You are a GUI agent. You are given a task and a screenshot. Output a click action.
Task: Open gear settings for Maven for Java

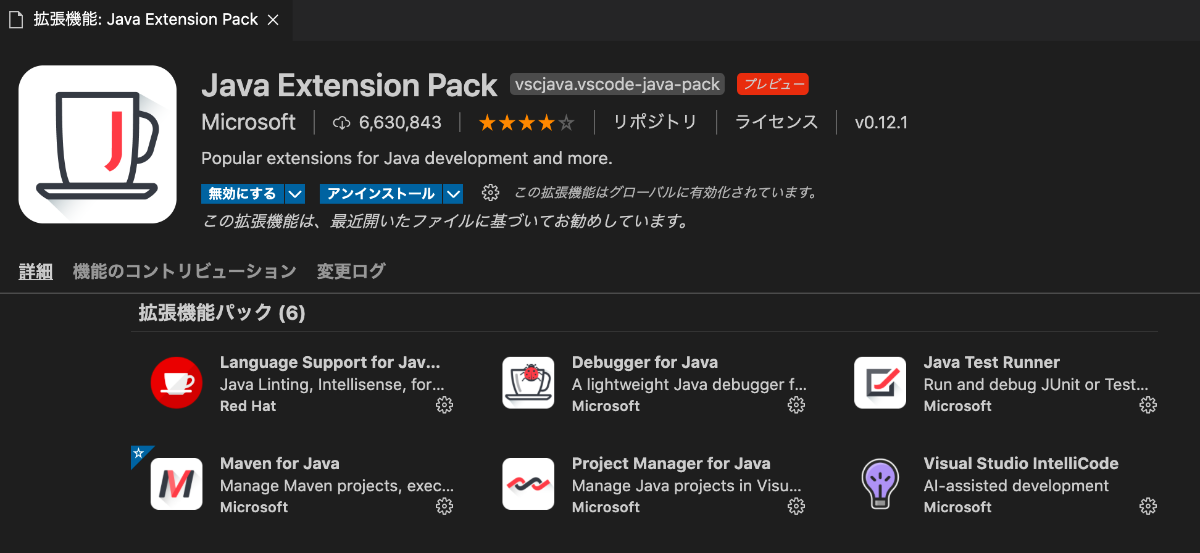[445, 506]
